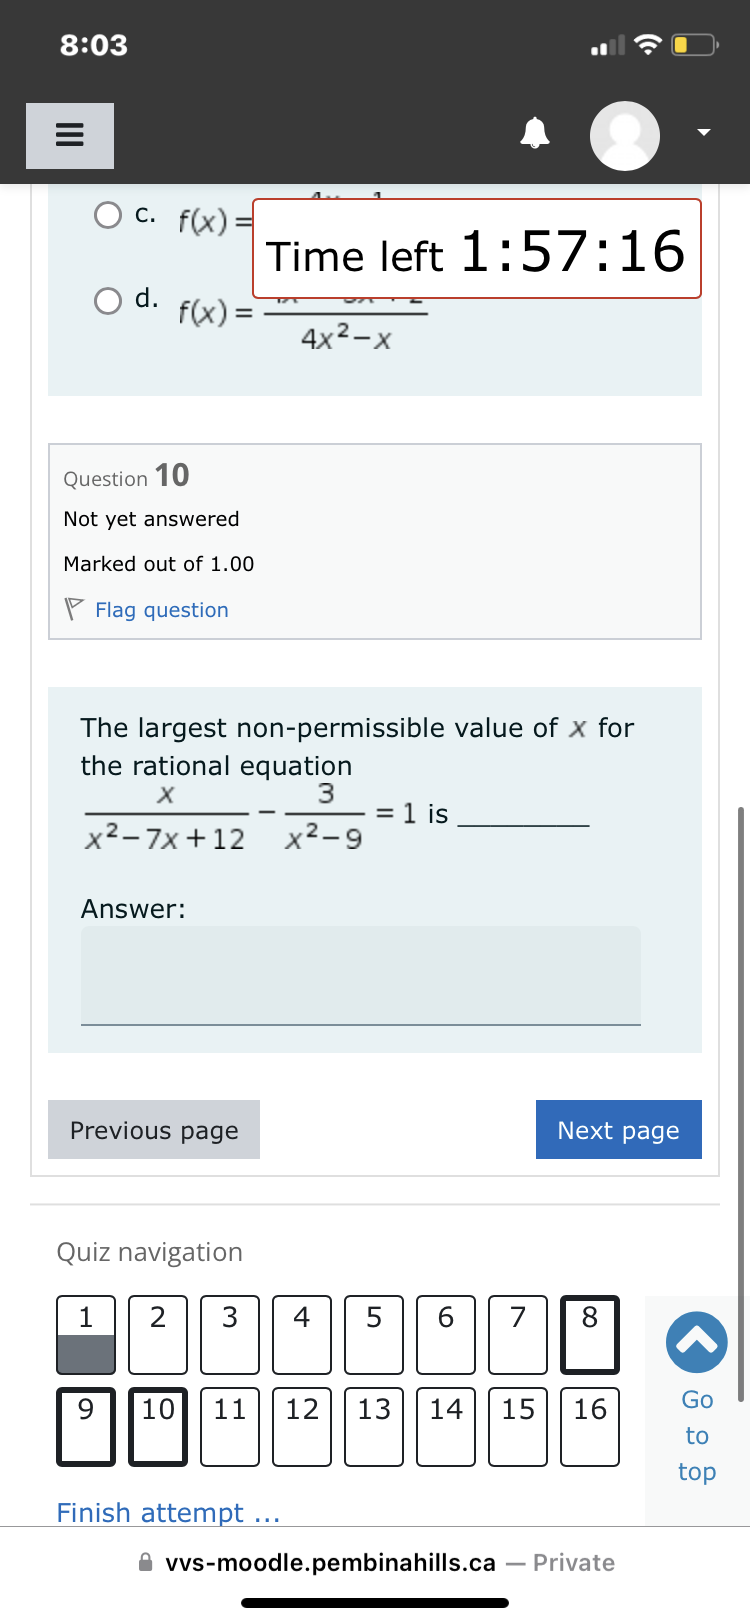Tap the battery indicator in the status bar
This screenshot has height=1624, width=750.
point(692,44)
